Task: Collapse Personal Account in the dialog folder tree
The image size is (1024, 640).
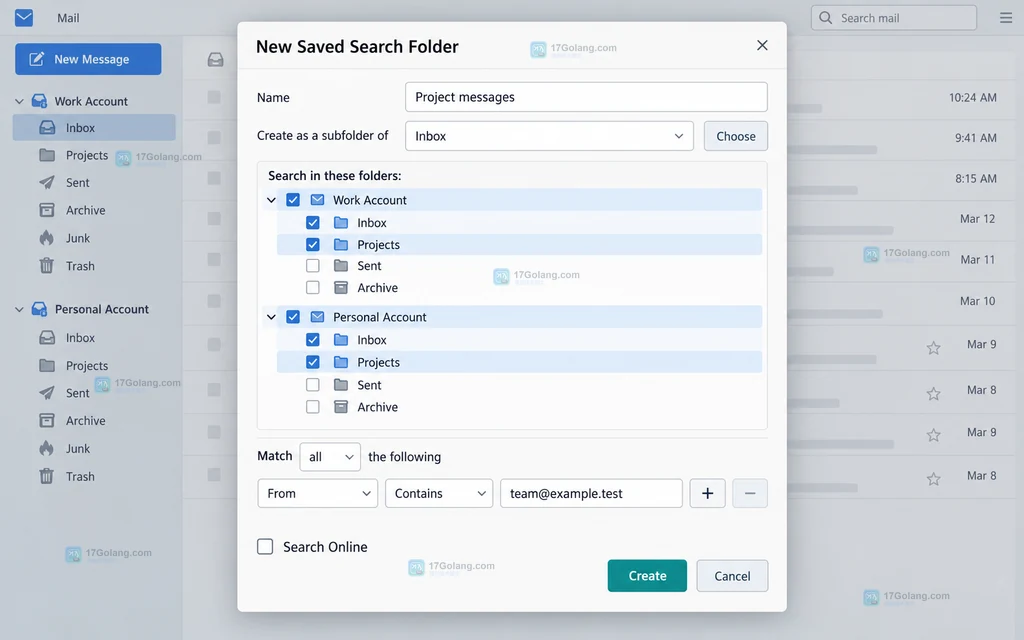Action: (272, 317)
